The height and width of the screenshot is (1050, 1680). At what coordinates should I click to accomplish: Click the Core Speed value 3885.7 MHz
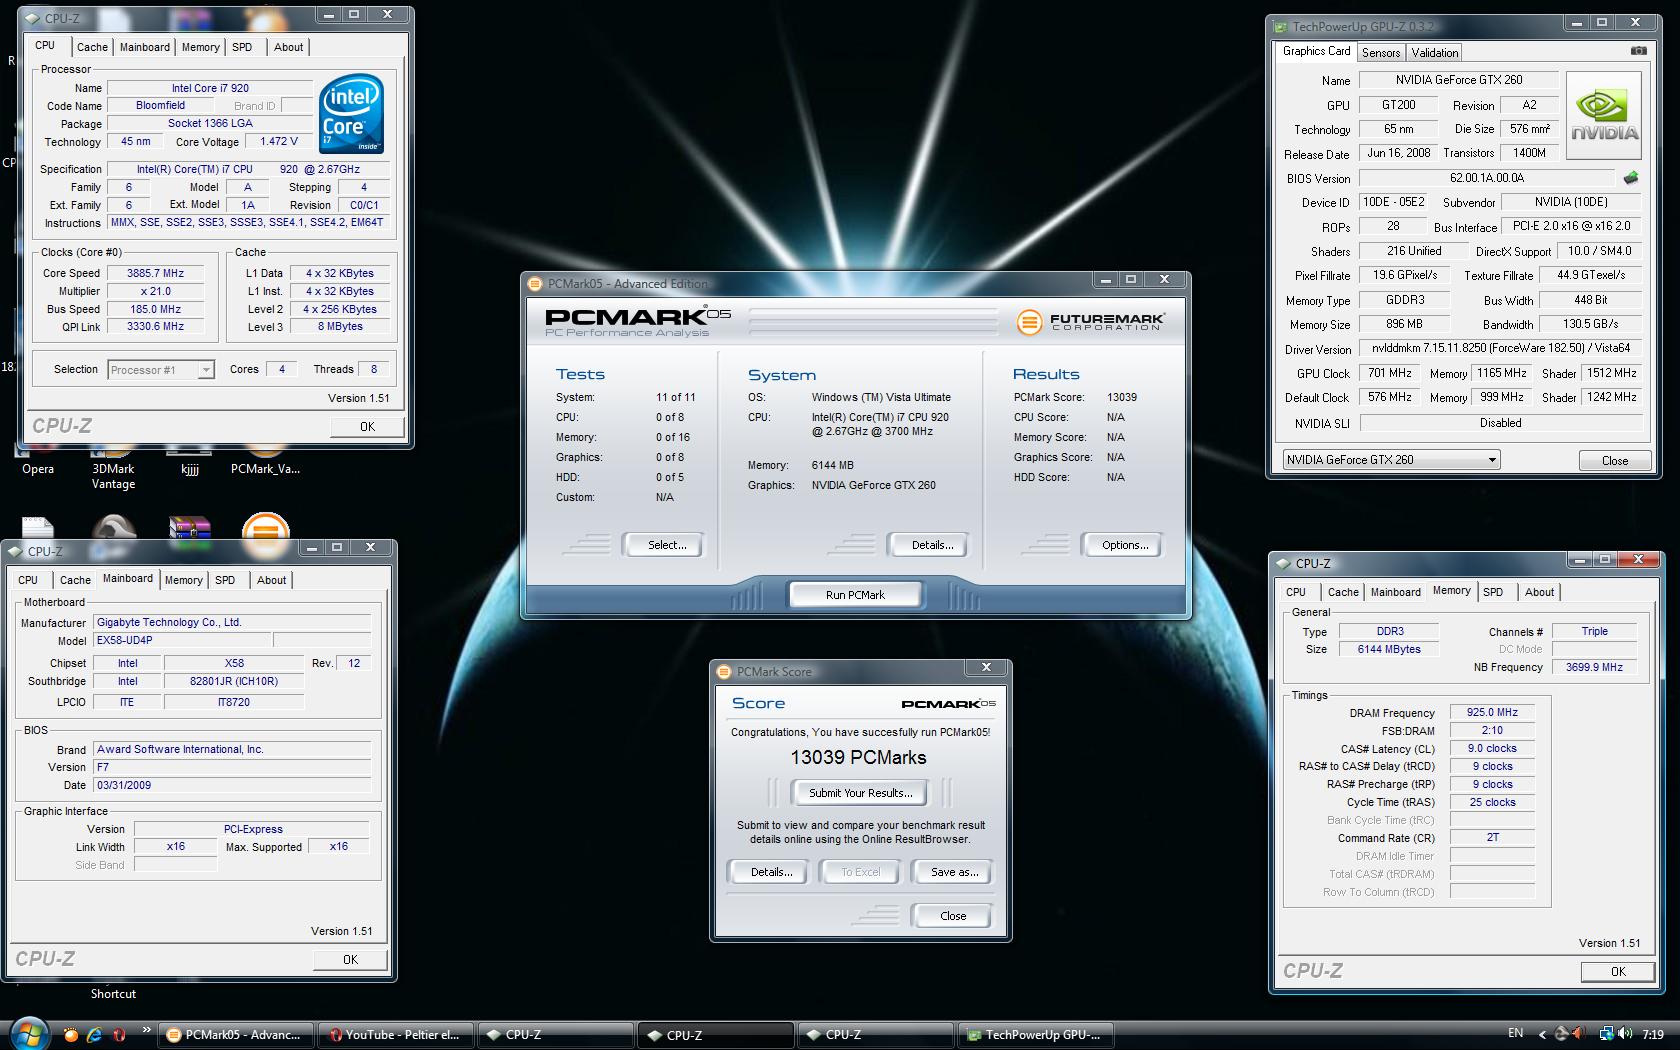(x=155, y=273)
